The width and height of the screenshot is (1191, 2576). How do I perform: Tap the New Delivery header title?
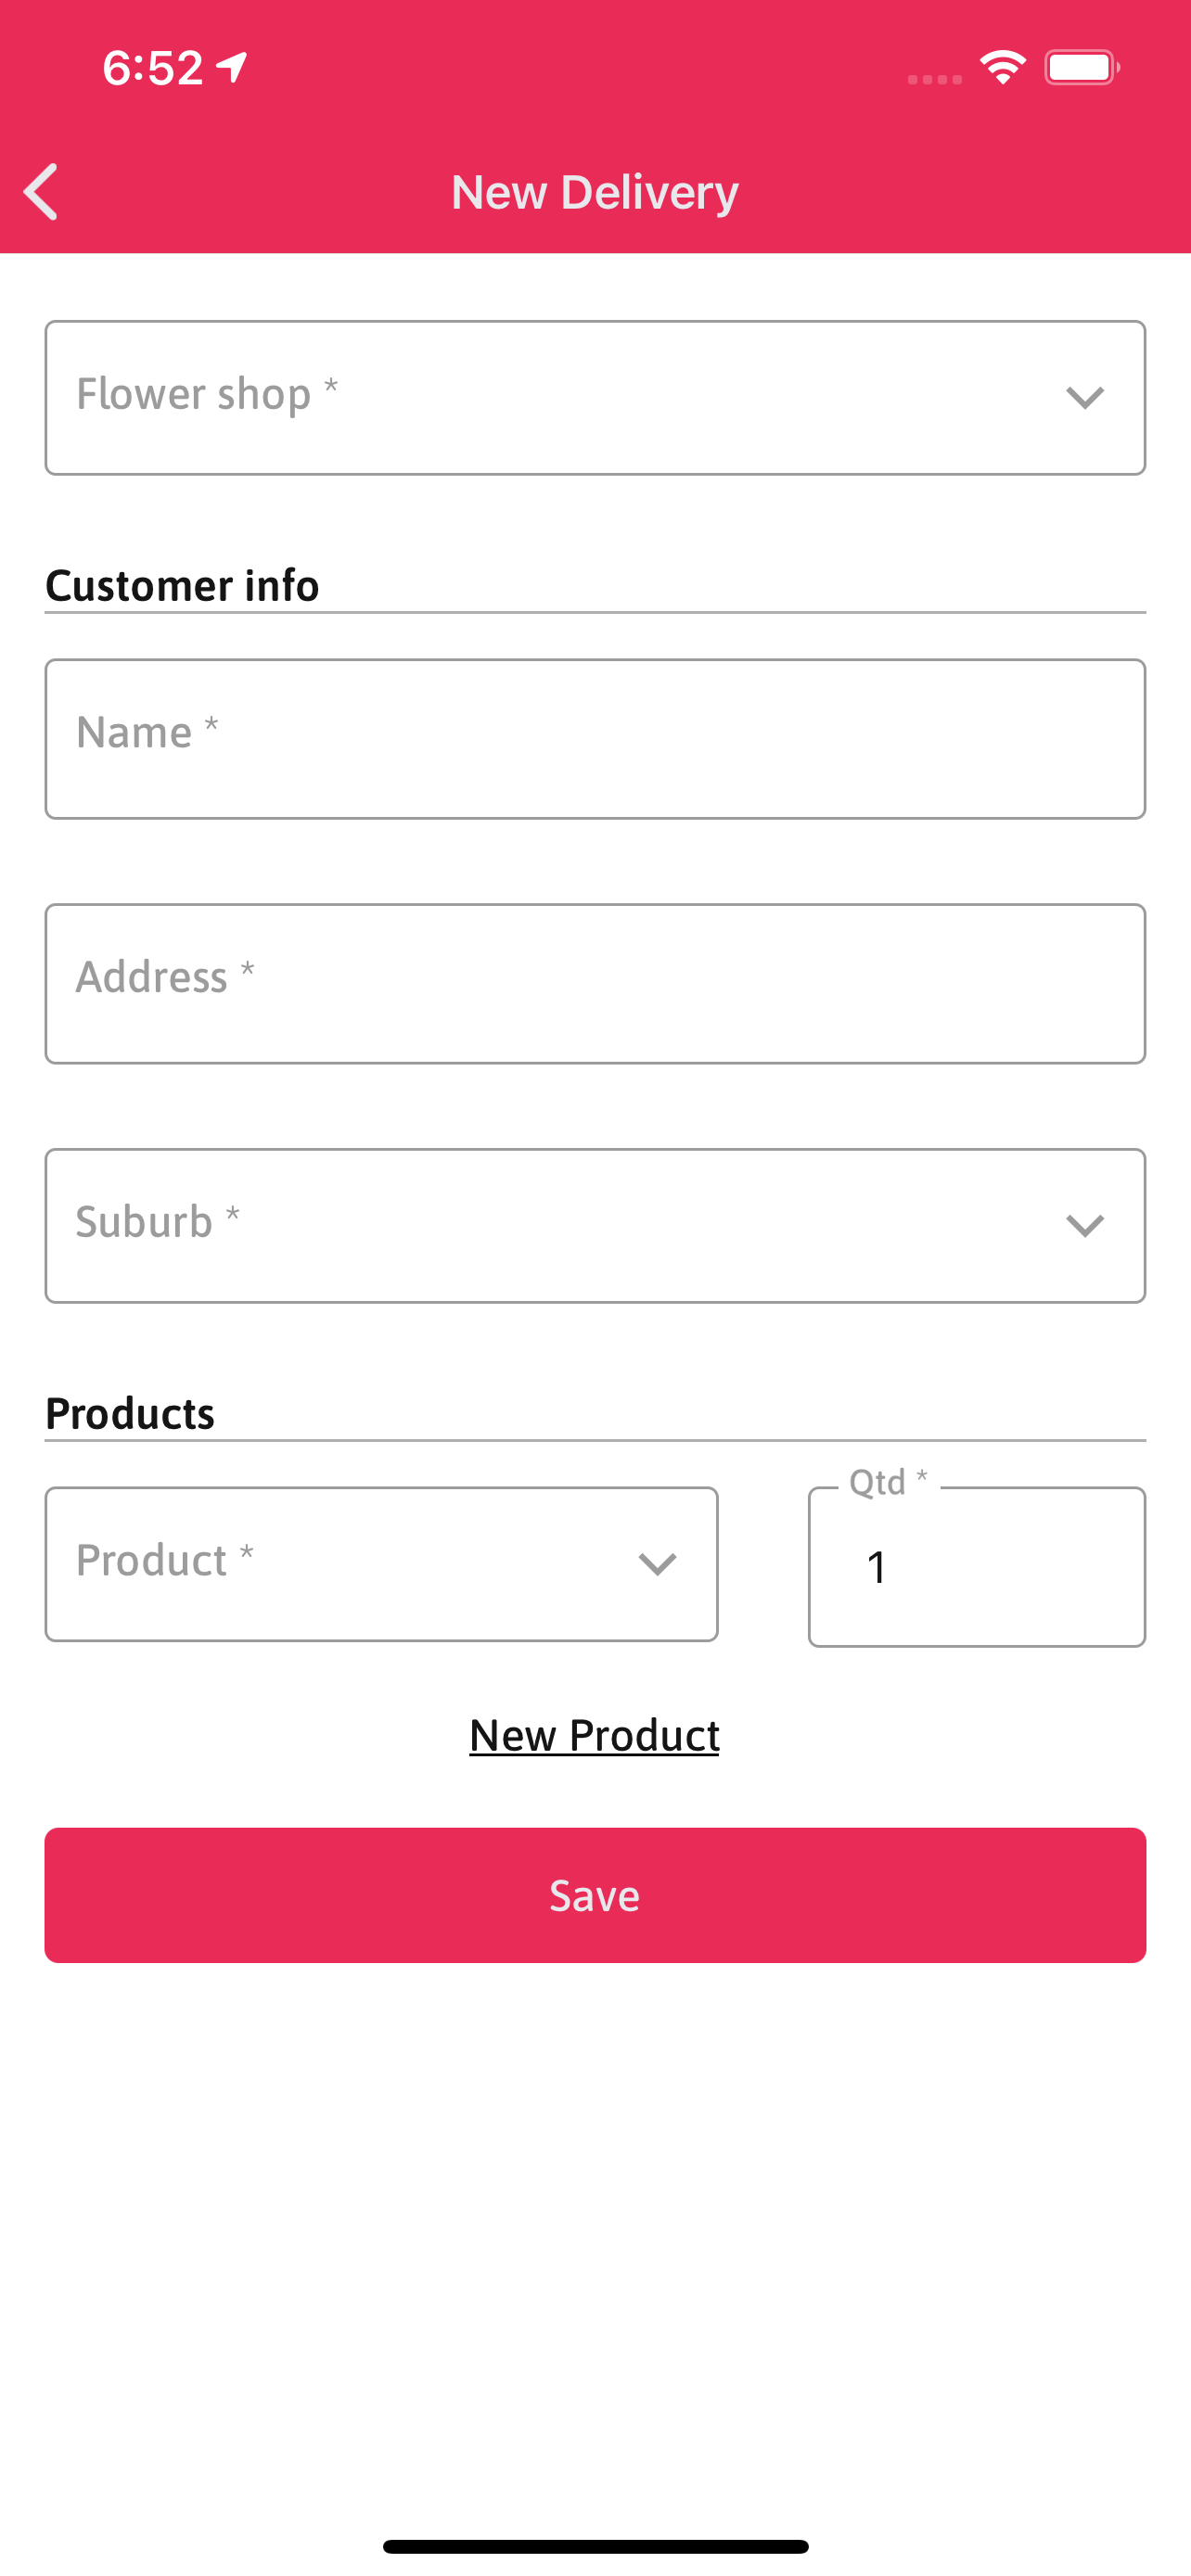click(595, 192)
